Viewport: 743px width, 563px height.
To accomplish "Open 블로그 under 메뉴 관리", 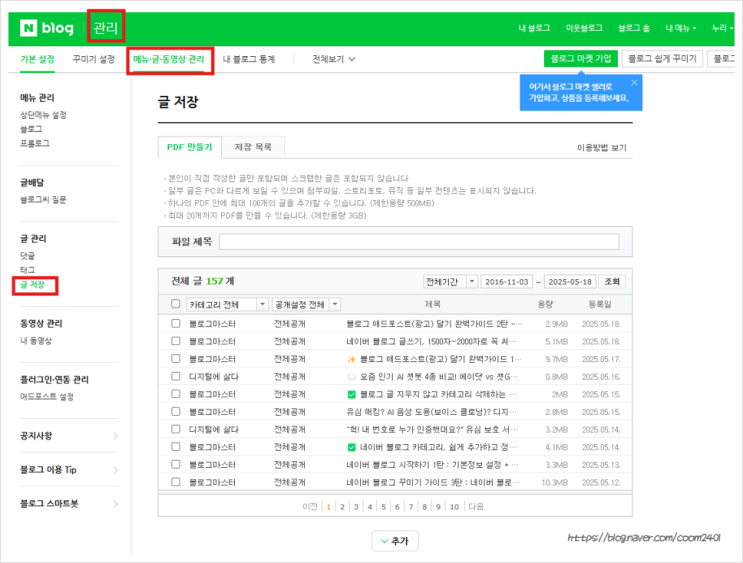I will click(31, 129).
